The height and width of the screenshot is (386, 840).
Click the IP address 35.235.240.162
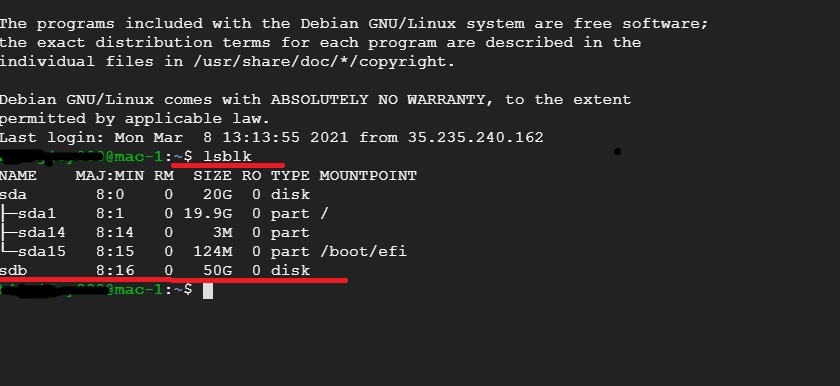[475, 138]
